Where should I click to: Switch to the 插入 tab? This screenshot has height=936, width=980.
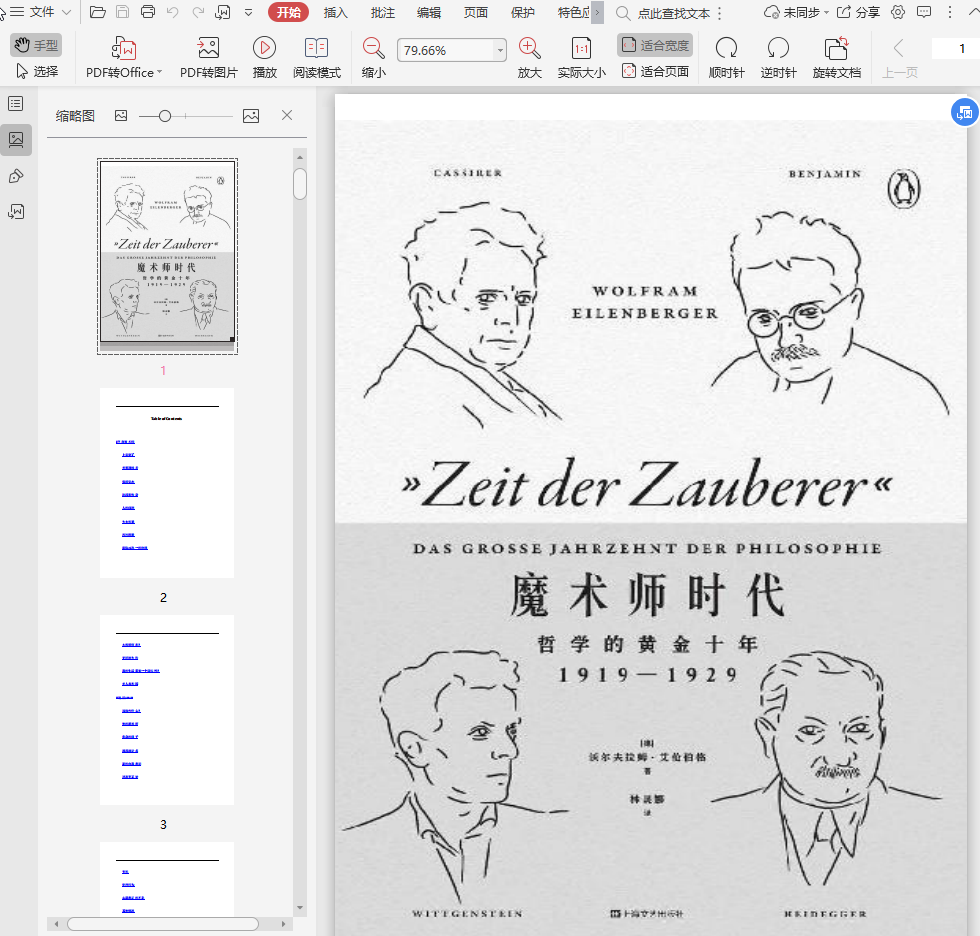pyautogui.click(x=336, y=12)
